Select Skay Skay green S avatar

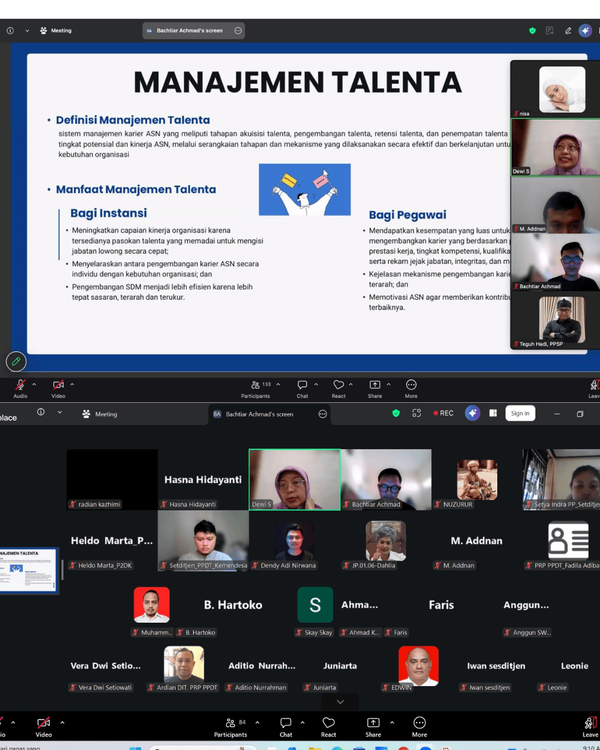315,605
